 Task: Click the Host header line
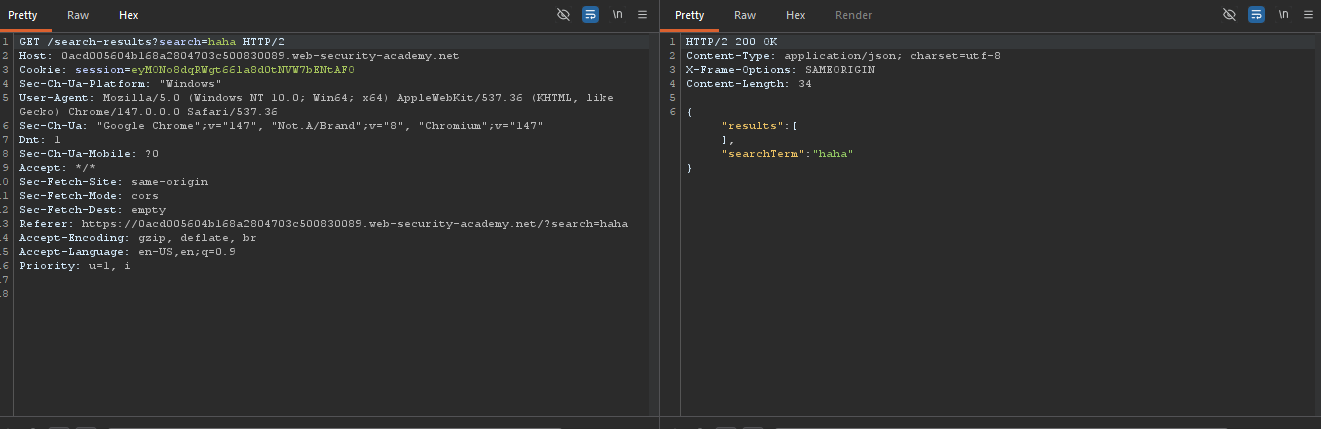[x=239, y=56]
